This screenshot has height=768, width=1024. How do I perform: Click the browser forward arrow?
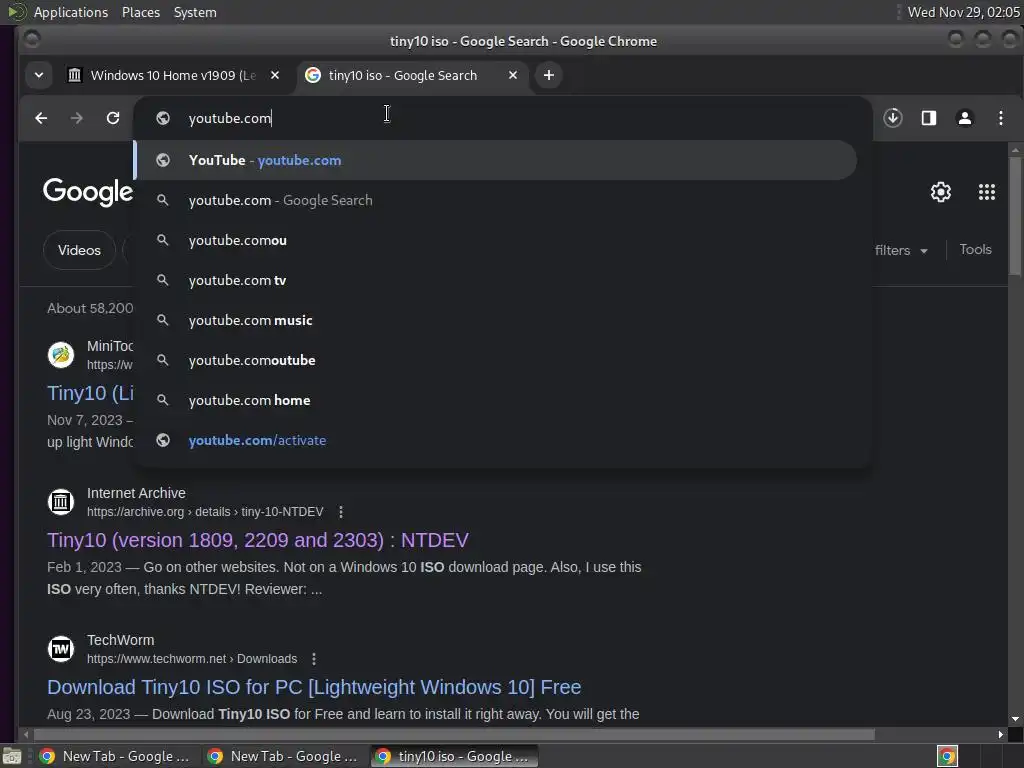point(76,118)
